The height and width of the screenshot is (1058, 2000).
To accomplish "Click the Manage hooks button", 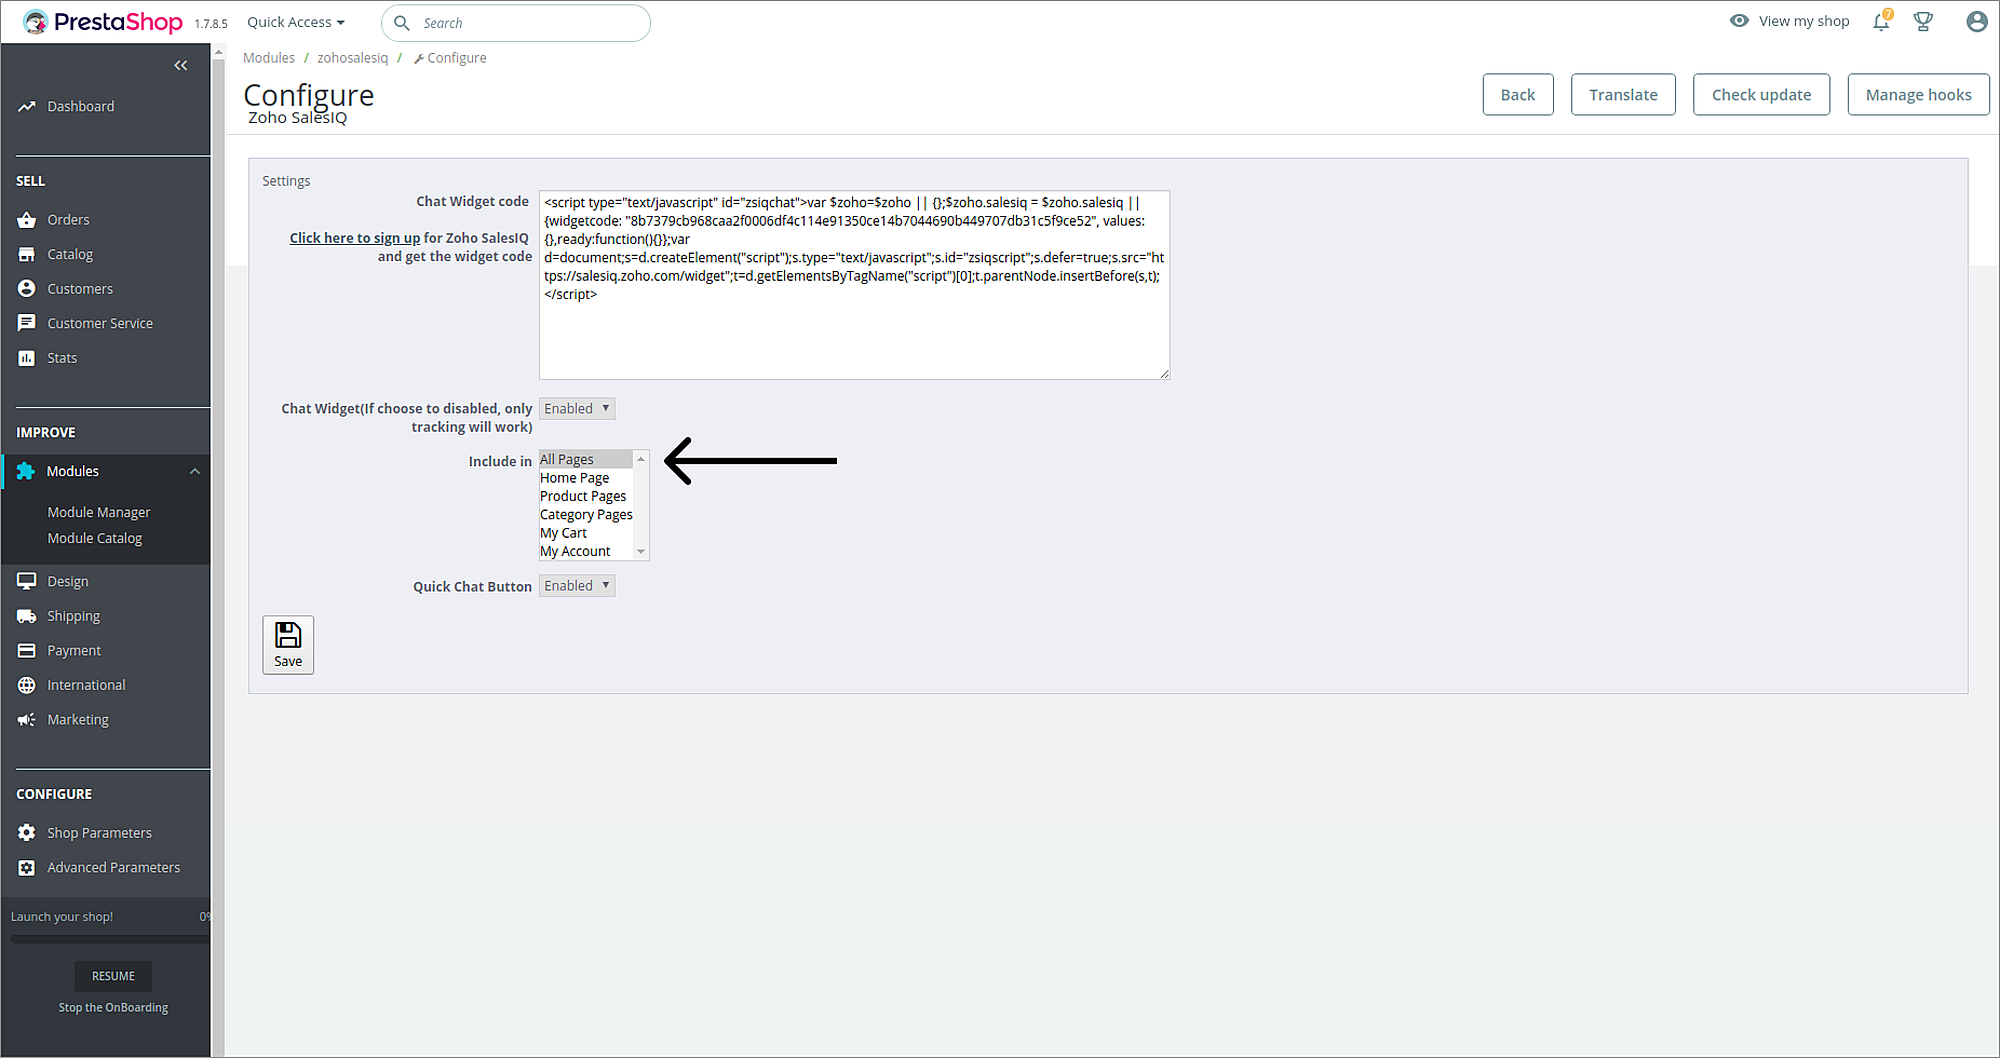I will point(1918,94).
